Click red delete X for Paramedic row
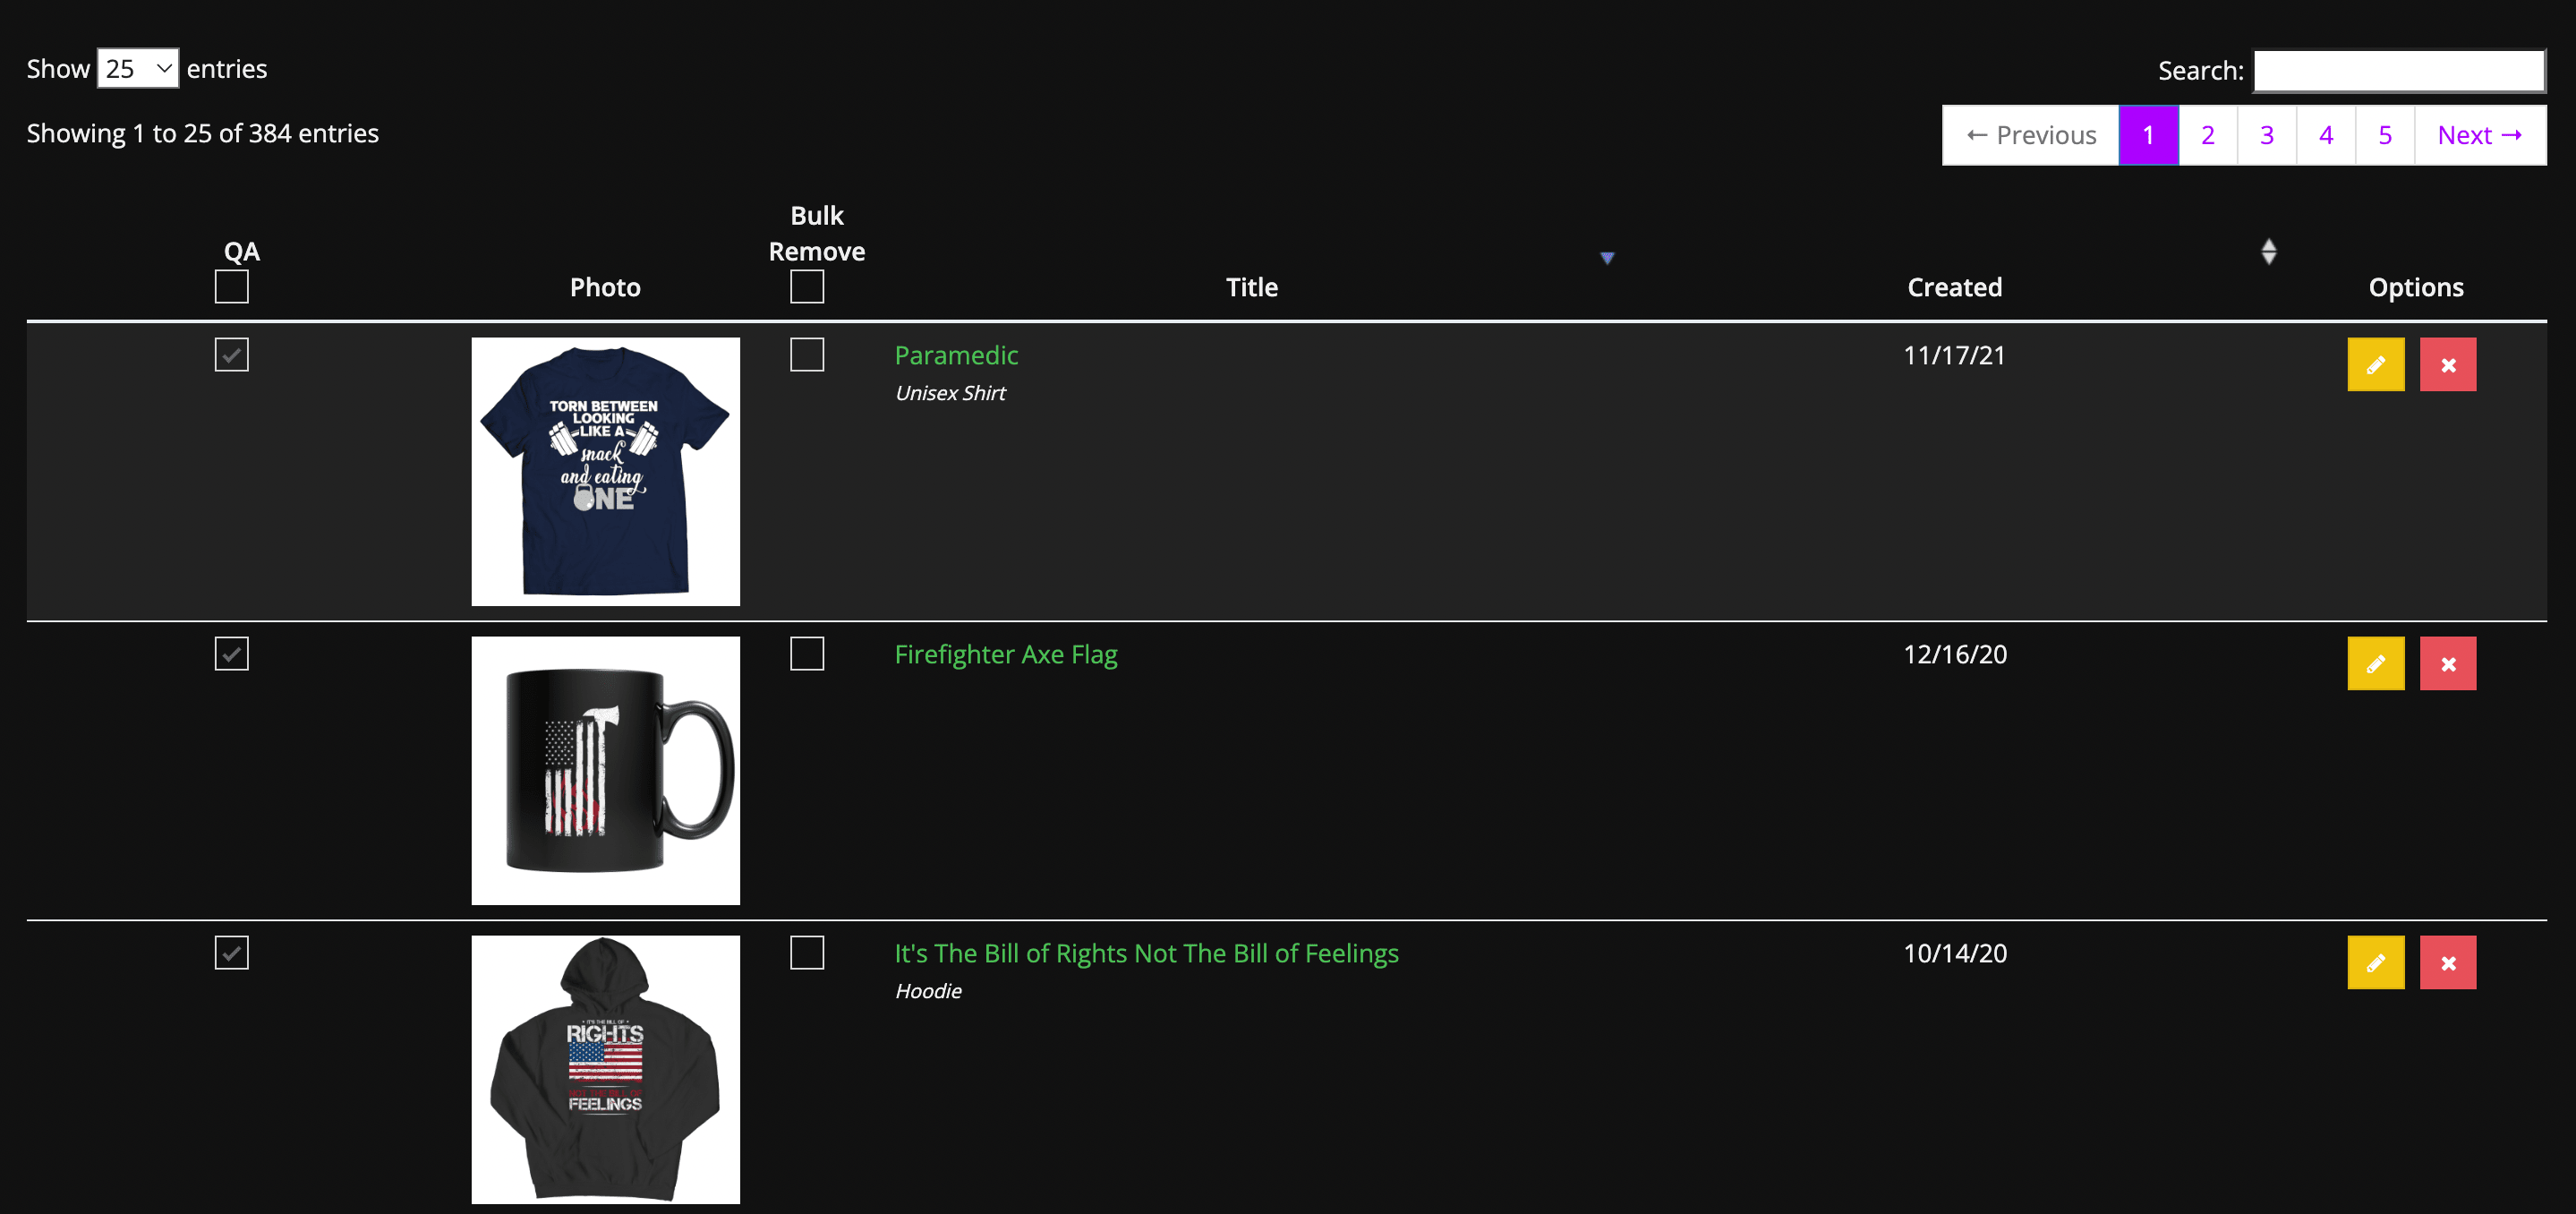The height and width of the screenshot is (1214, 2576). pos(2447,365)
